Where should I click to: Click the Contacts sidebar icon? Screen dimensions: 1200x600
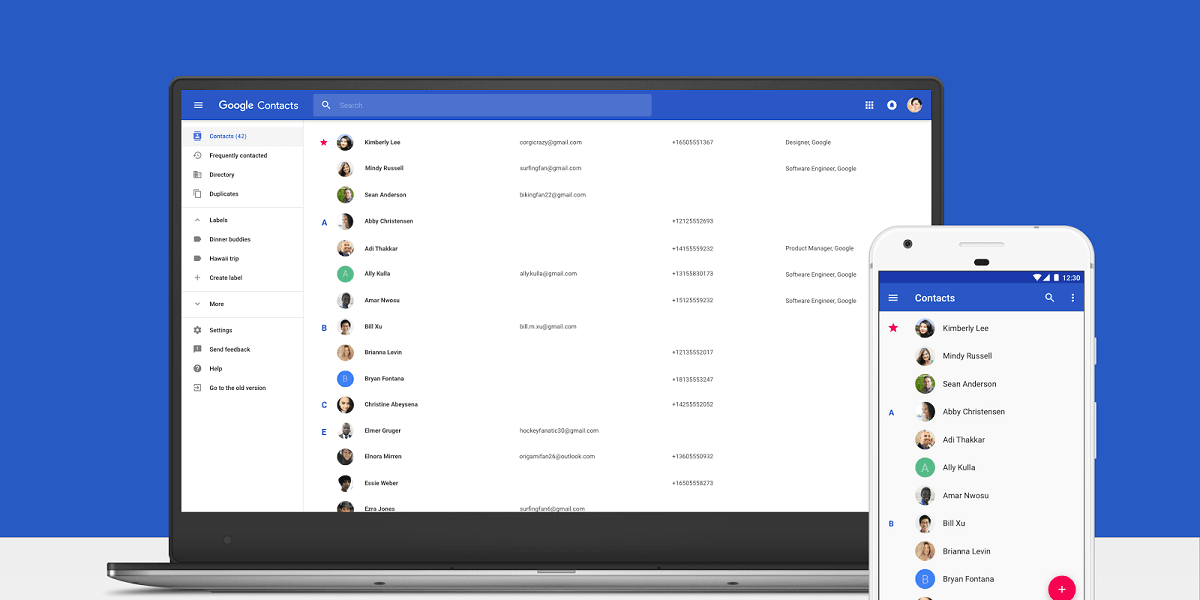pyautogui.click(x=197, y=136)
